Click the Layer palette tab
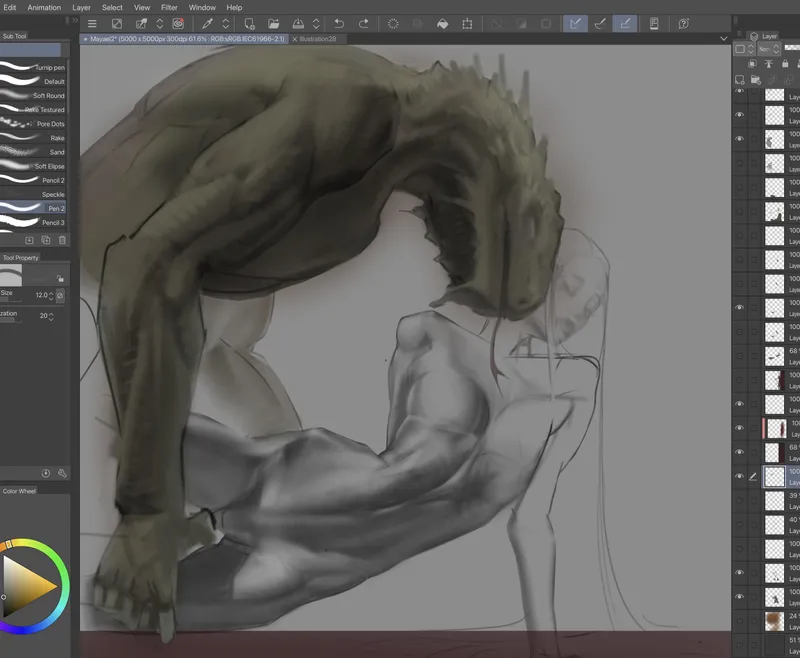The image size is (800, 658). point(765,36)
